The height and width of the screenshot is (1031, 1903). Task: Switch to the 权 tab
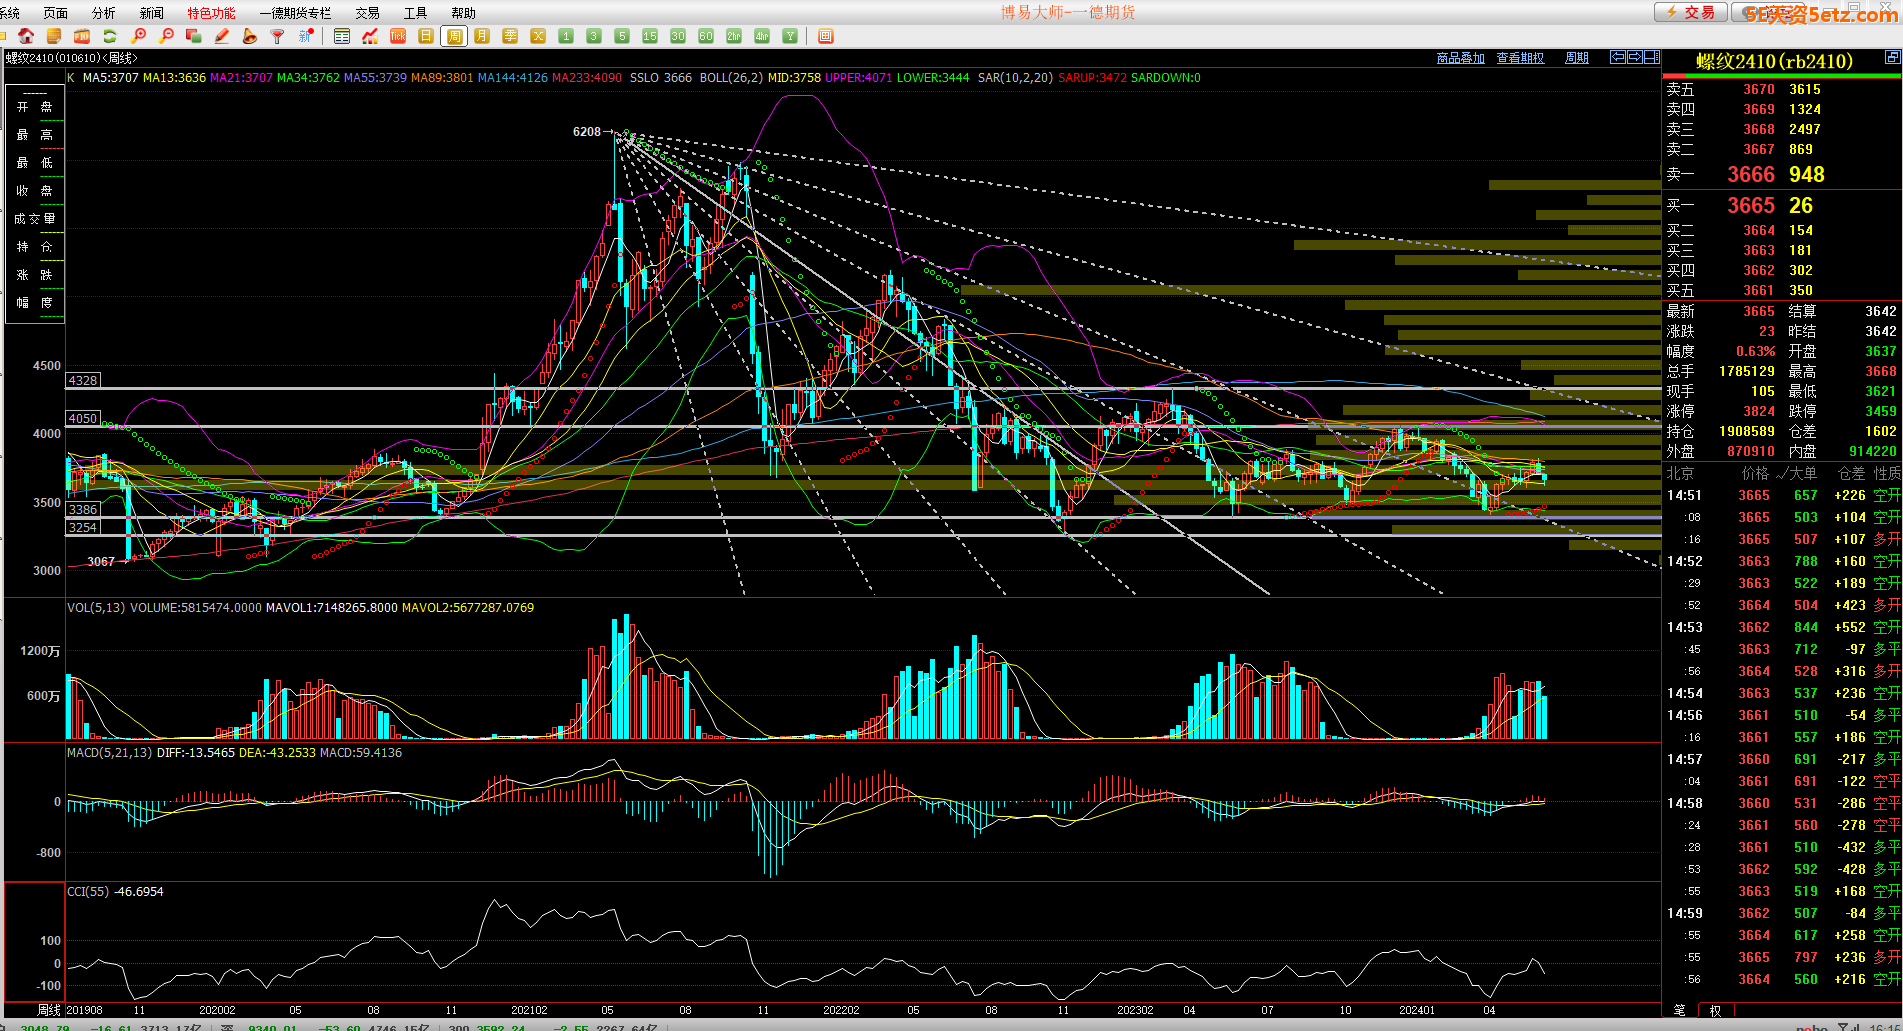point(1716,1011)
